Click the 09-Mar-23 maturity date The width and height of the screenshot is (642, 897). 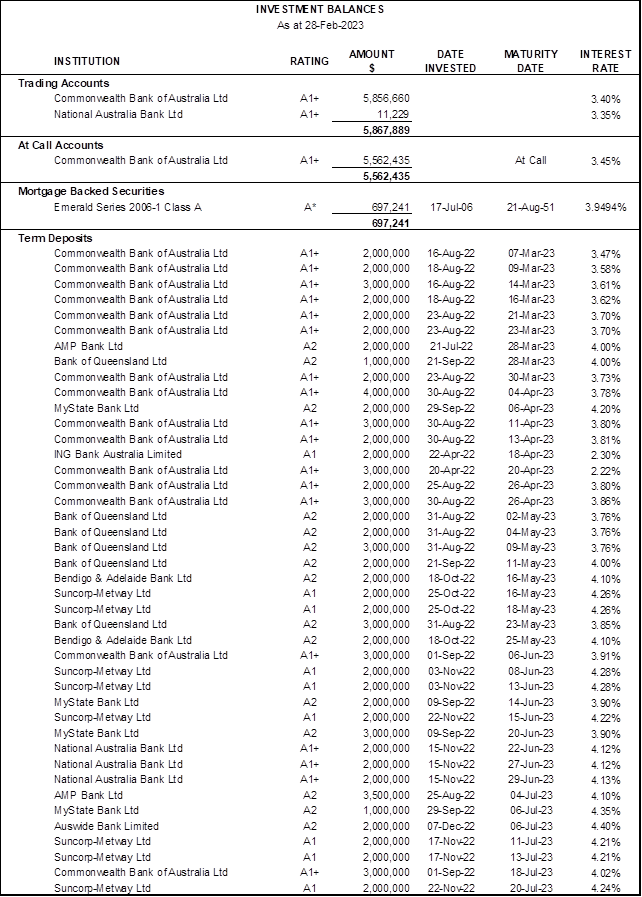click(531, 269)
